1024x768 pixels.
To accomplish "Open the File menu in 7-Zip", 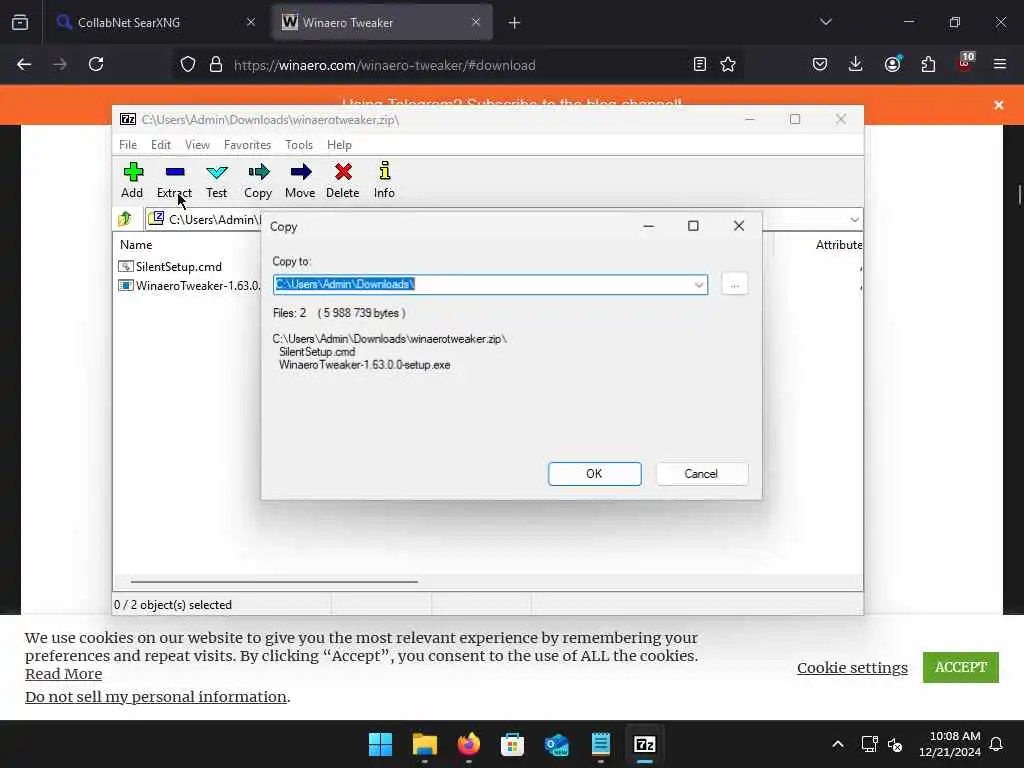I will (128, 145).
